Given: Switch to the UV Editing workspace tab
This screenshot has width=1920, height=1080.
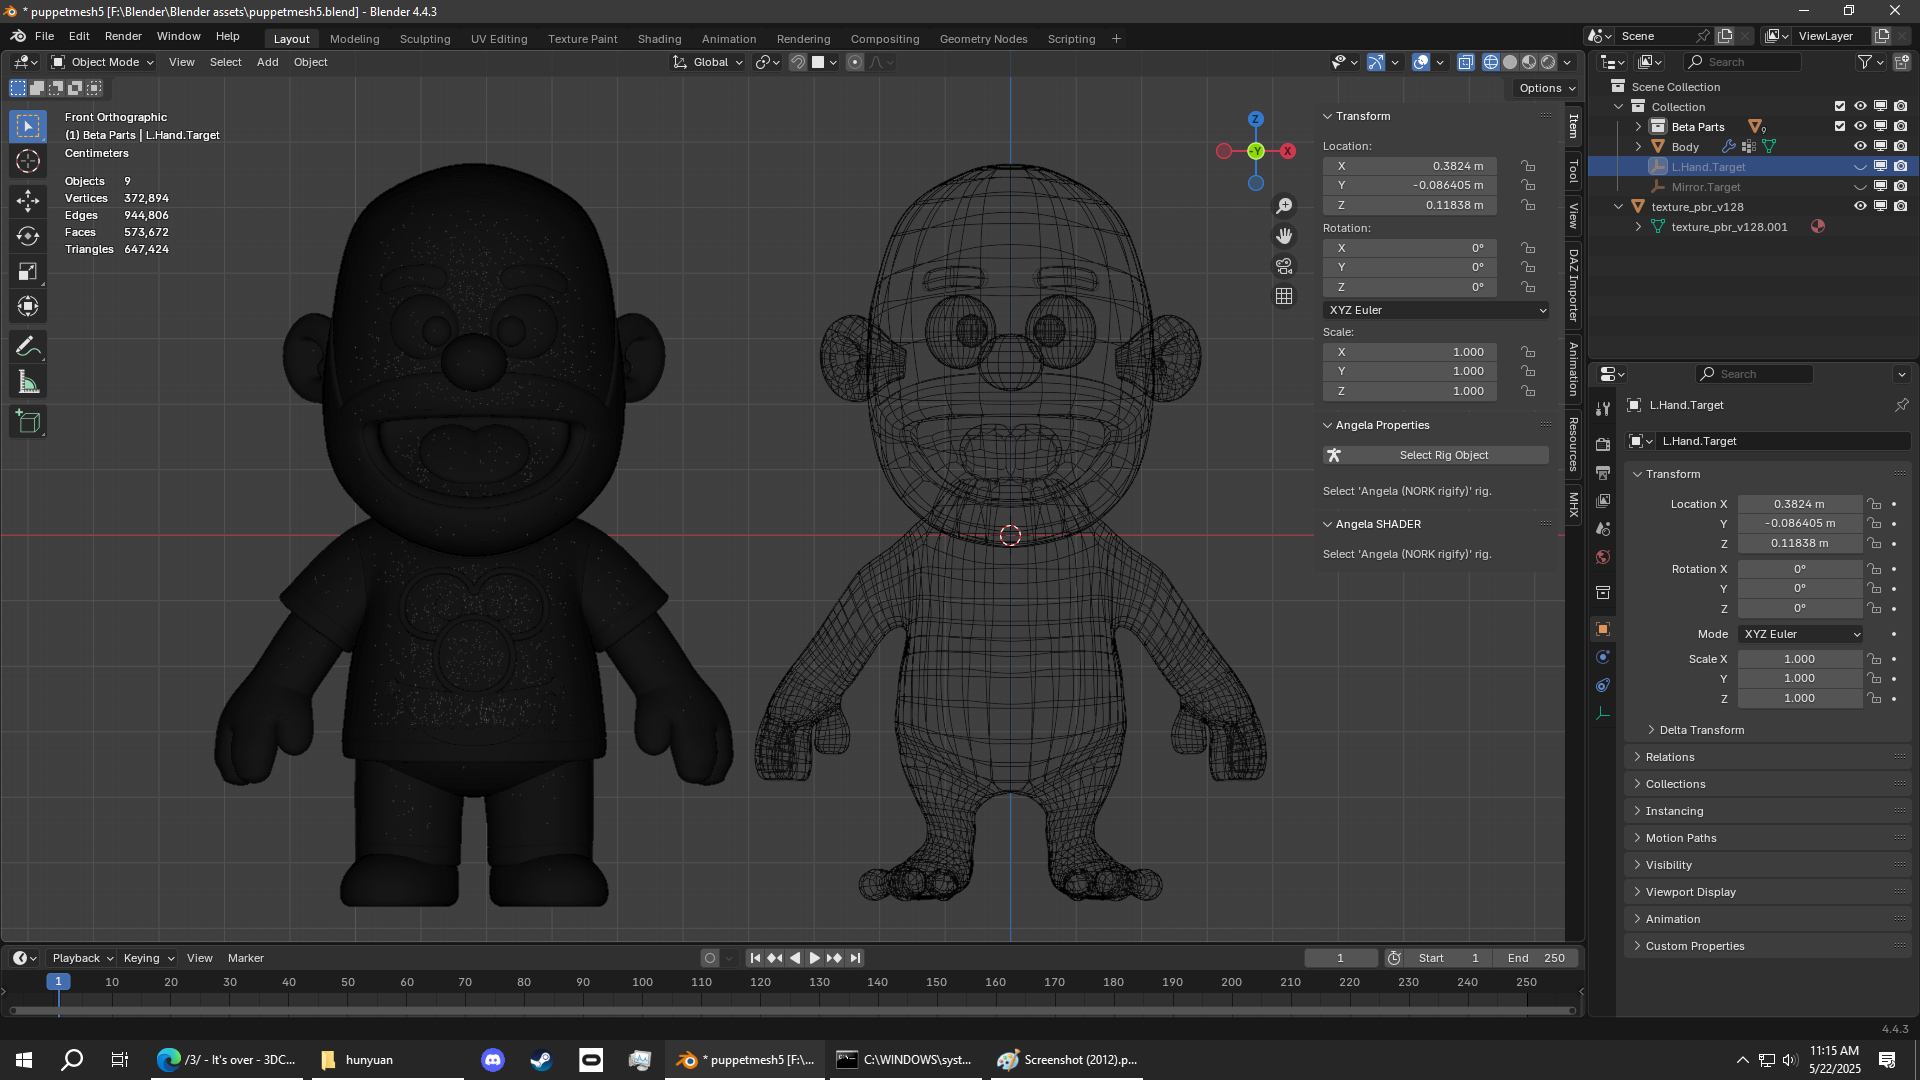Looking at the screenshot, I should [499, 39].
